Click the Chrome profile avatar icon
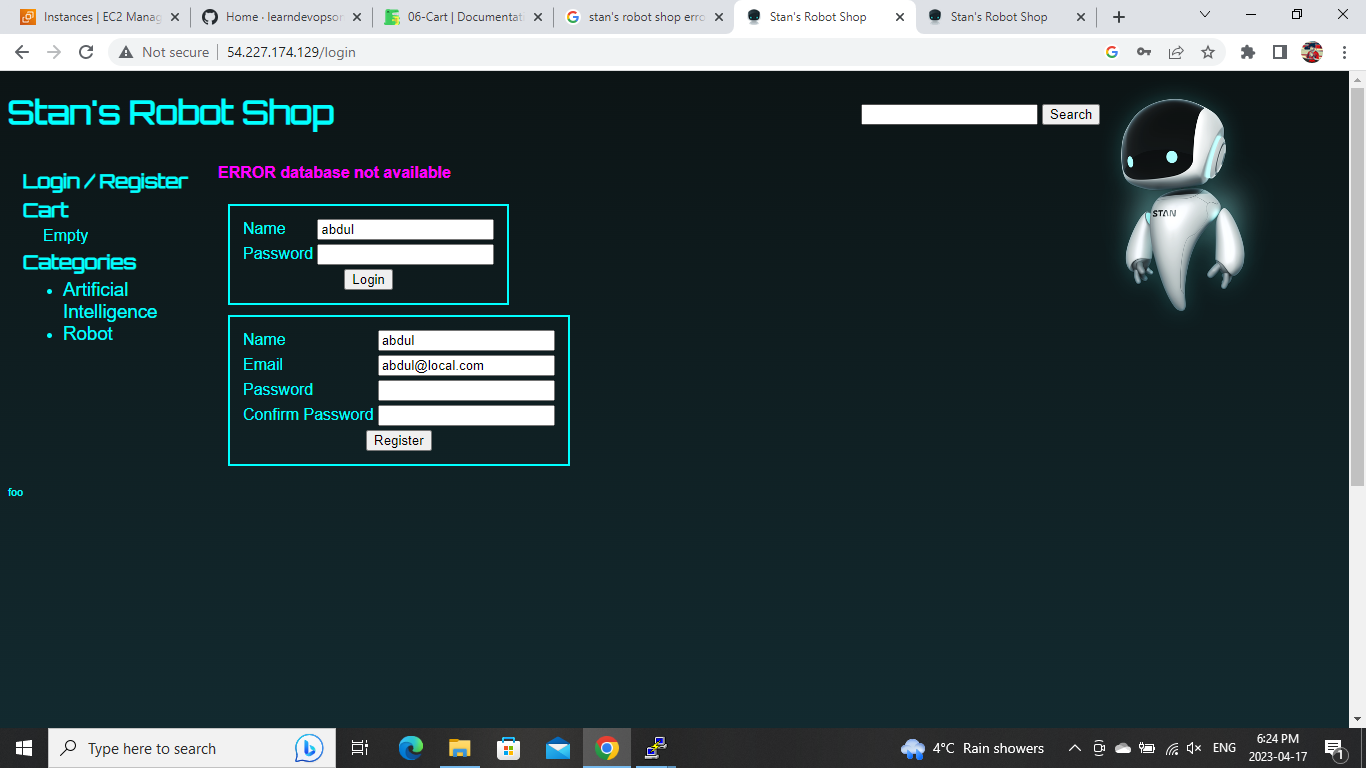This screenshot has height=768, width=1366. coord(1310,51)
